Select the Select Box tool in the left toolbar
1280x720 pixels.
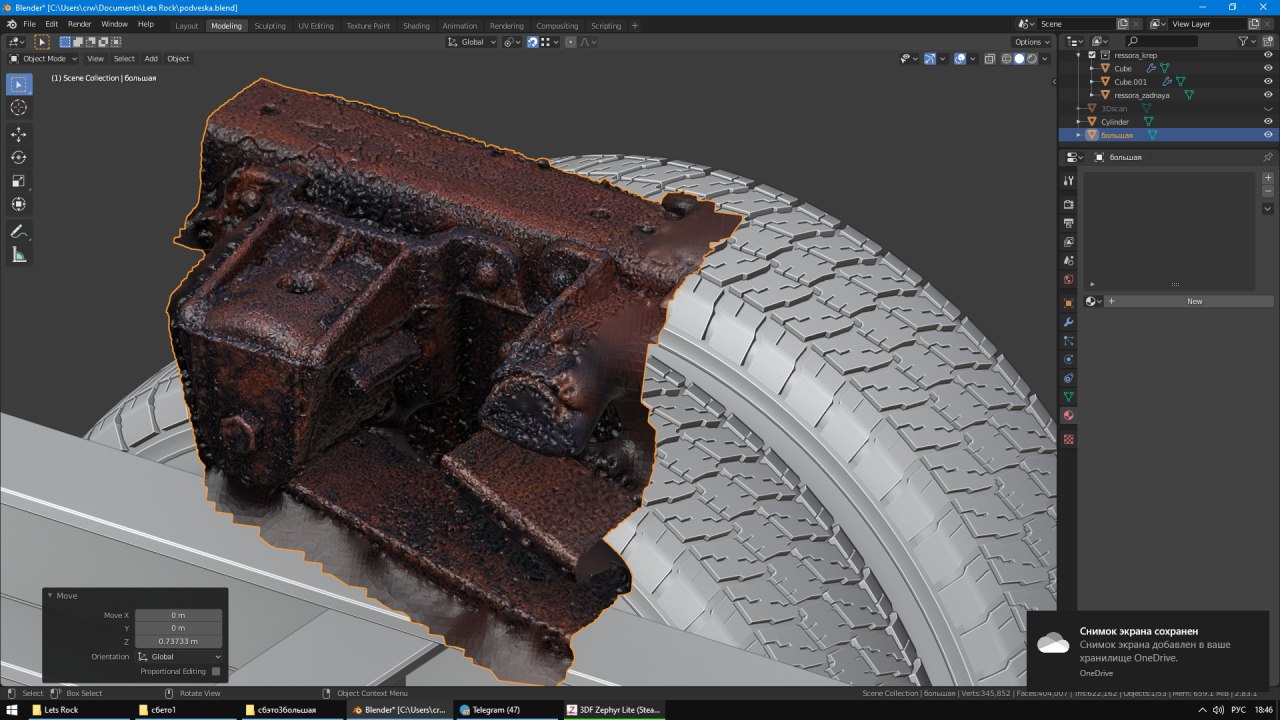pos(19,84)
